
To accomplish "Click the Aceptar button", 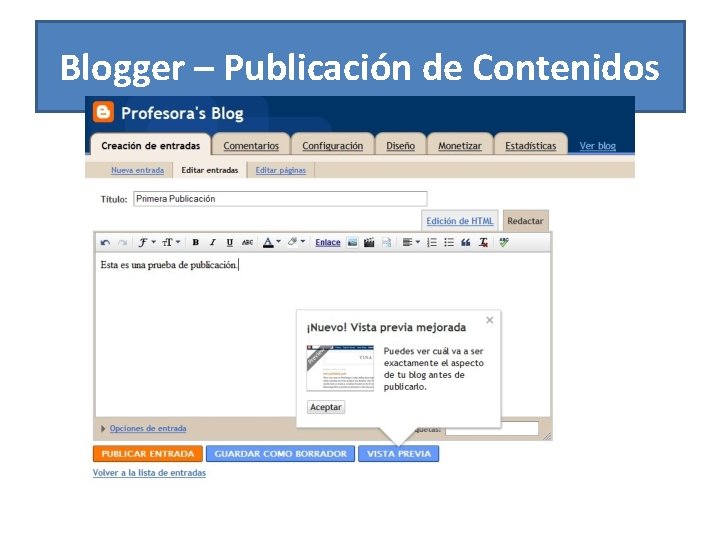I will 326,407.
